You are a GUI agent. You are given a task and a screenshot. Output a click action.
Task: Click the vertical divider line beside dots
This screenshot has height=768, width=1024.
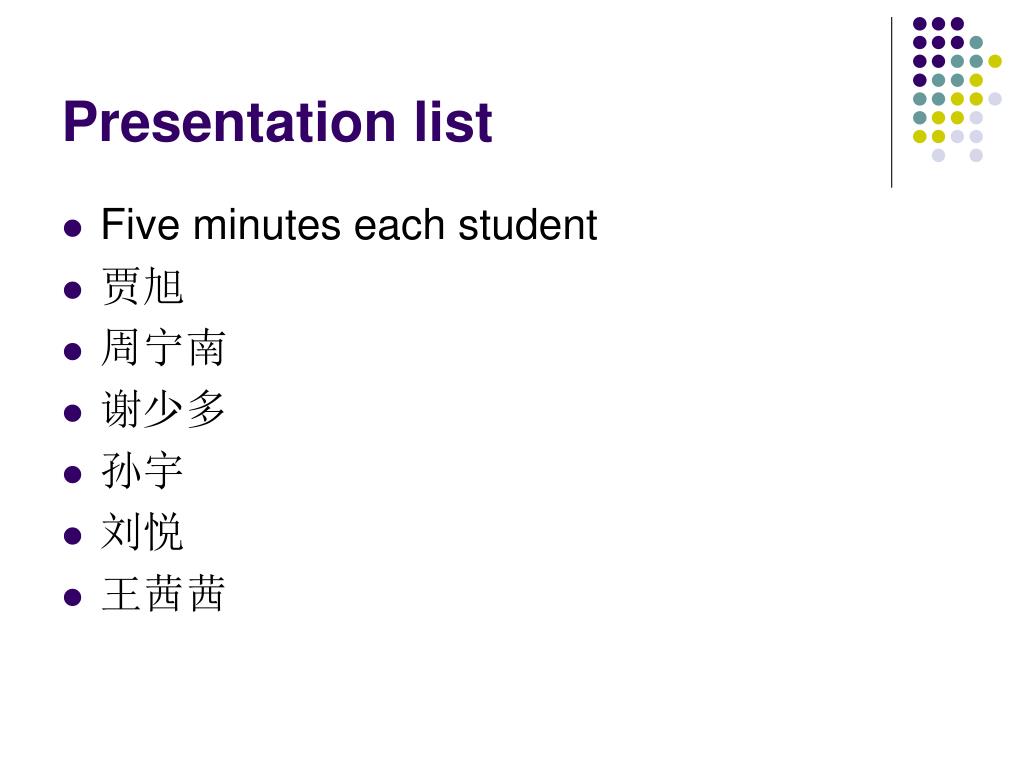[891, 103]
